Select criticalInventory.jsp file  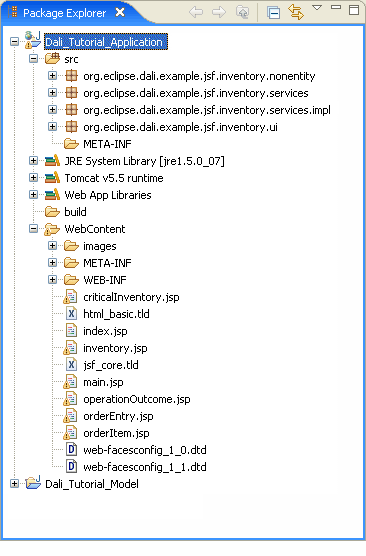131,297
